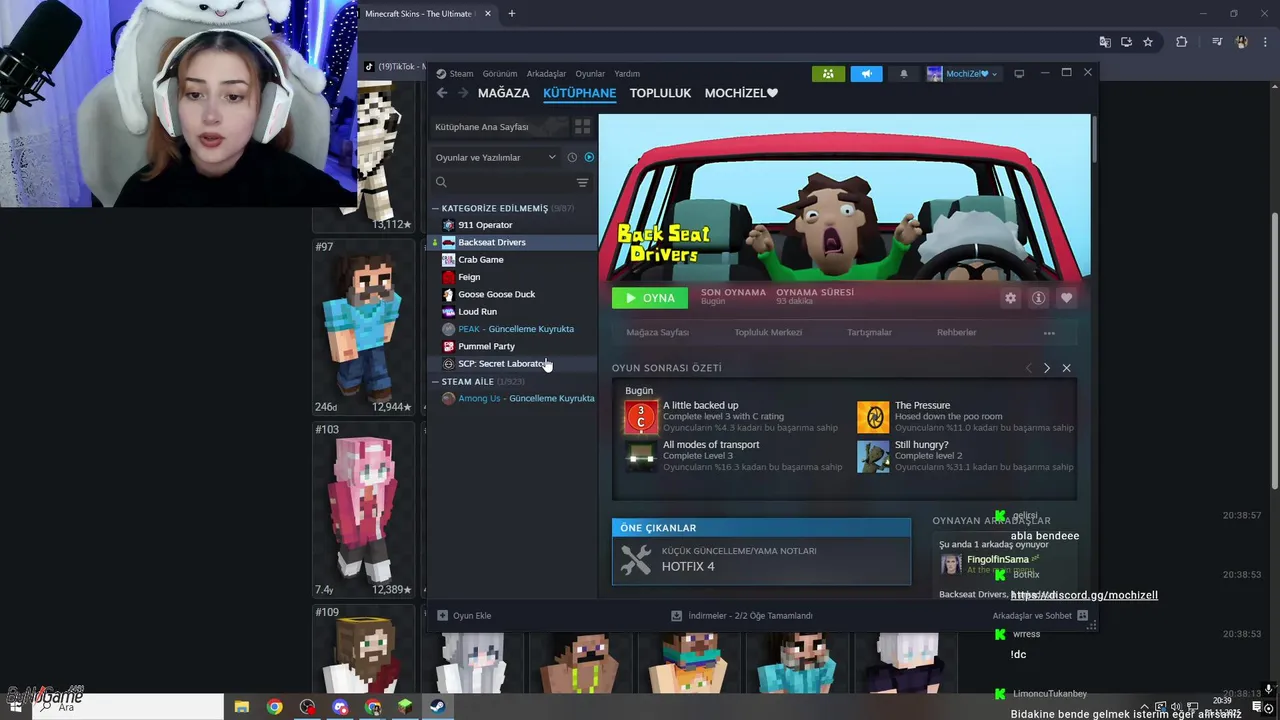Collapse the STEAM AİLE category
Image resolution: width=1280 pixels, height=720 pixels.
(x=436, y=382)
